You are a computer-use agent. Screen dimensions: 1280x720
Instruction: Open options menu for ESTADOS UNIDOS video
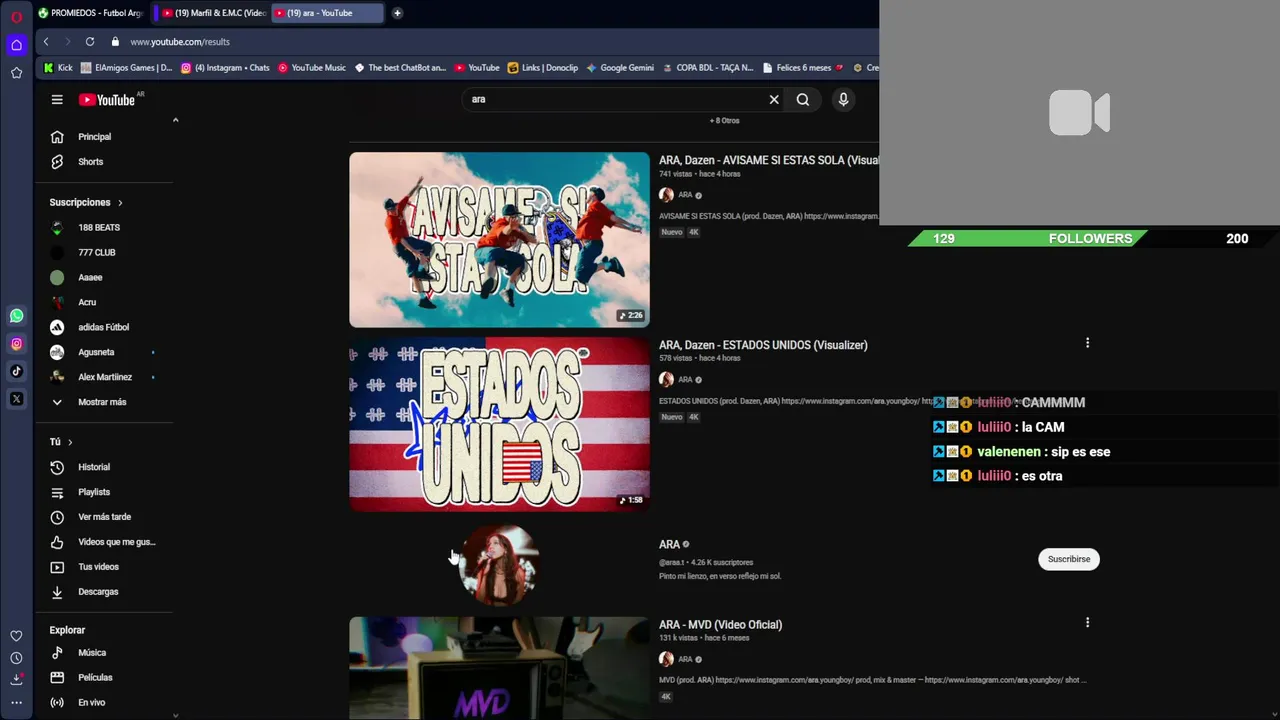click(x=1087, y=343)
